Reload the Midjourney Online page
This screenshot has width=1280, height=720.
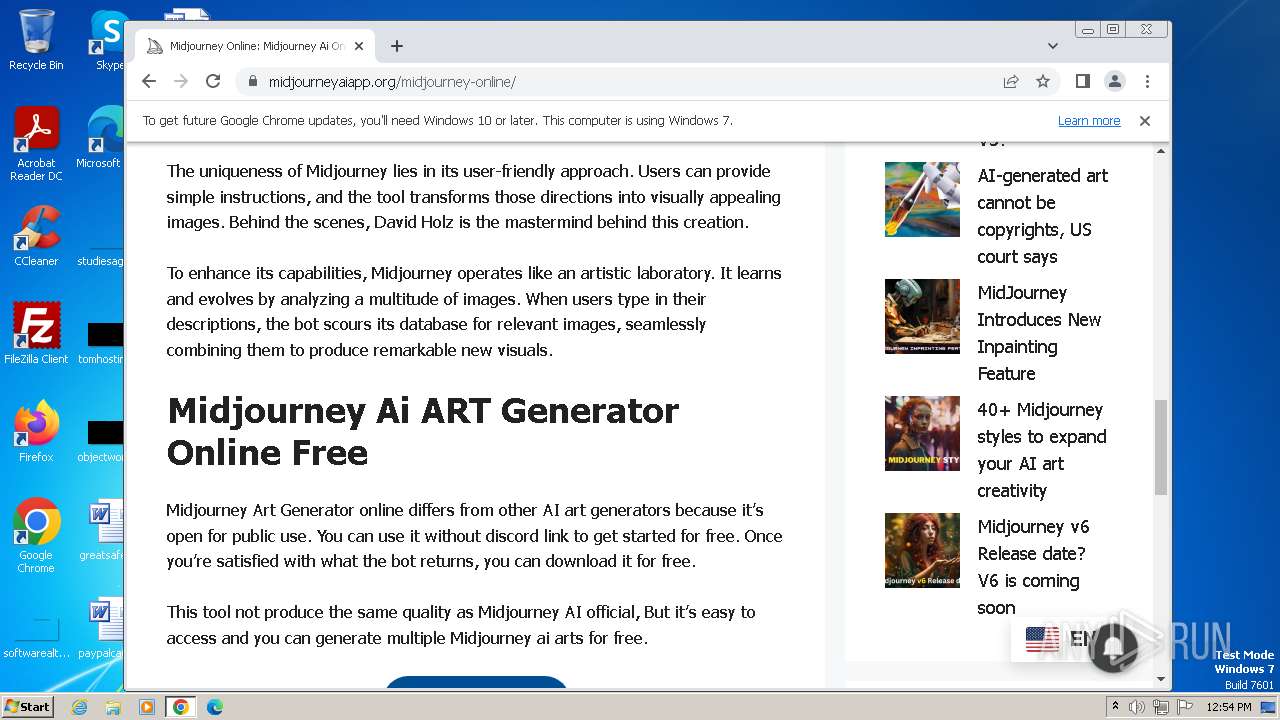tap(213, 81)
